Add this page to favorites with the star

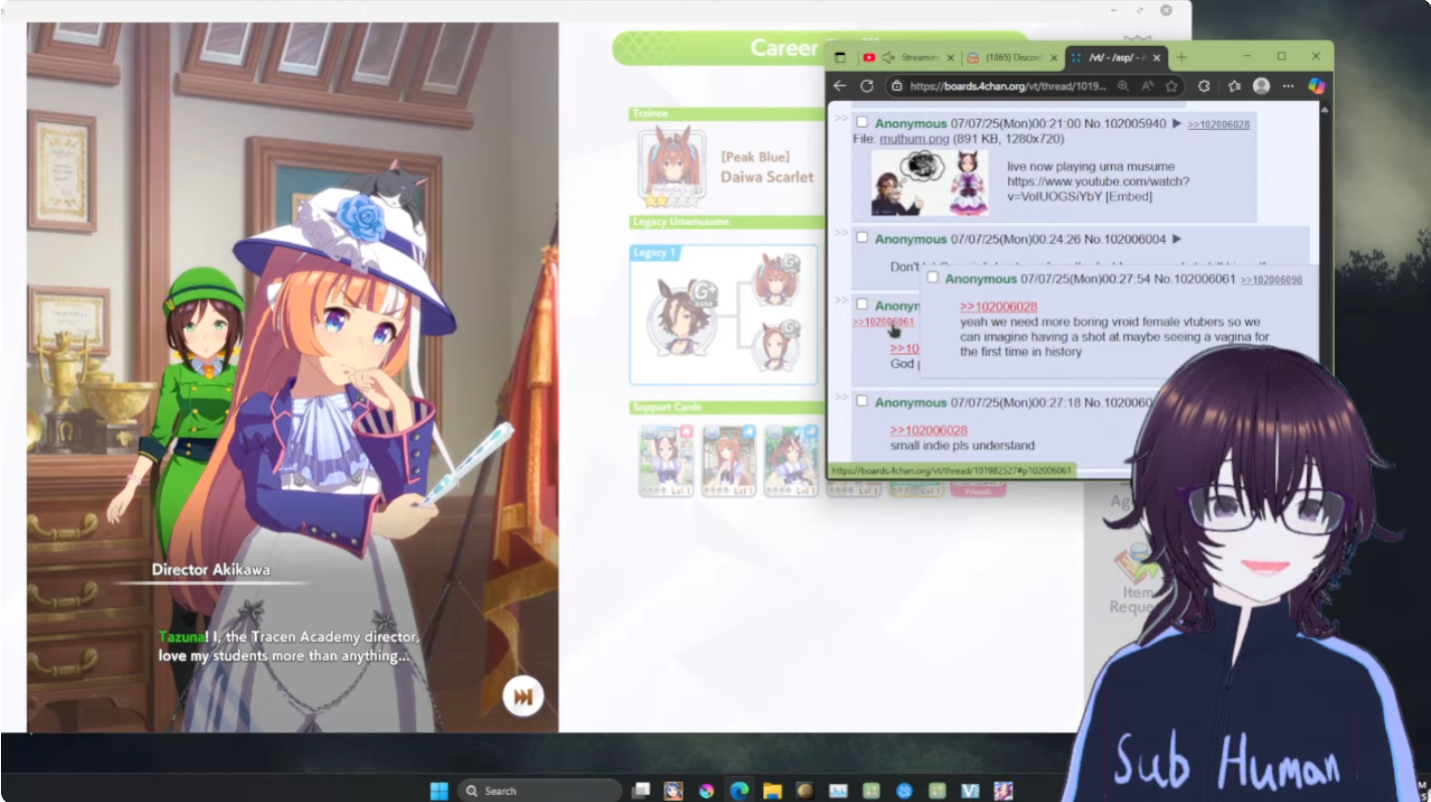1171,86
